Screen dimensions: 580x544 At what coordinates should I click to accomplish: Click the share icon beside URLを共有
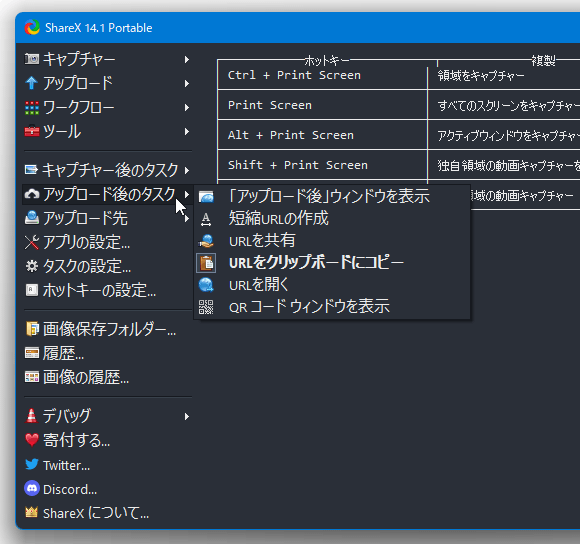point(206,241)
